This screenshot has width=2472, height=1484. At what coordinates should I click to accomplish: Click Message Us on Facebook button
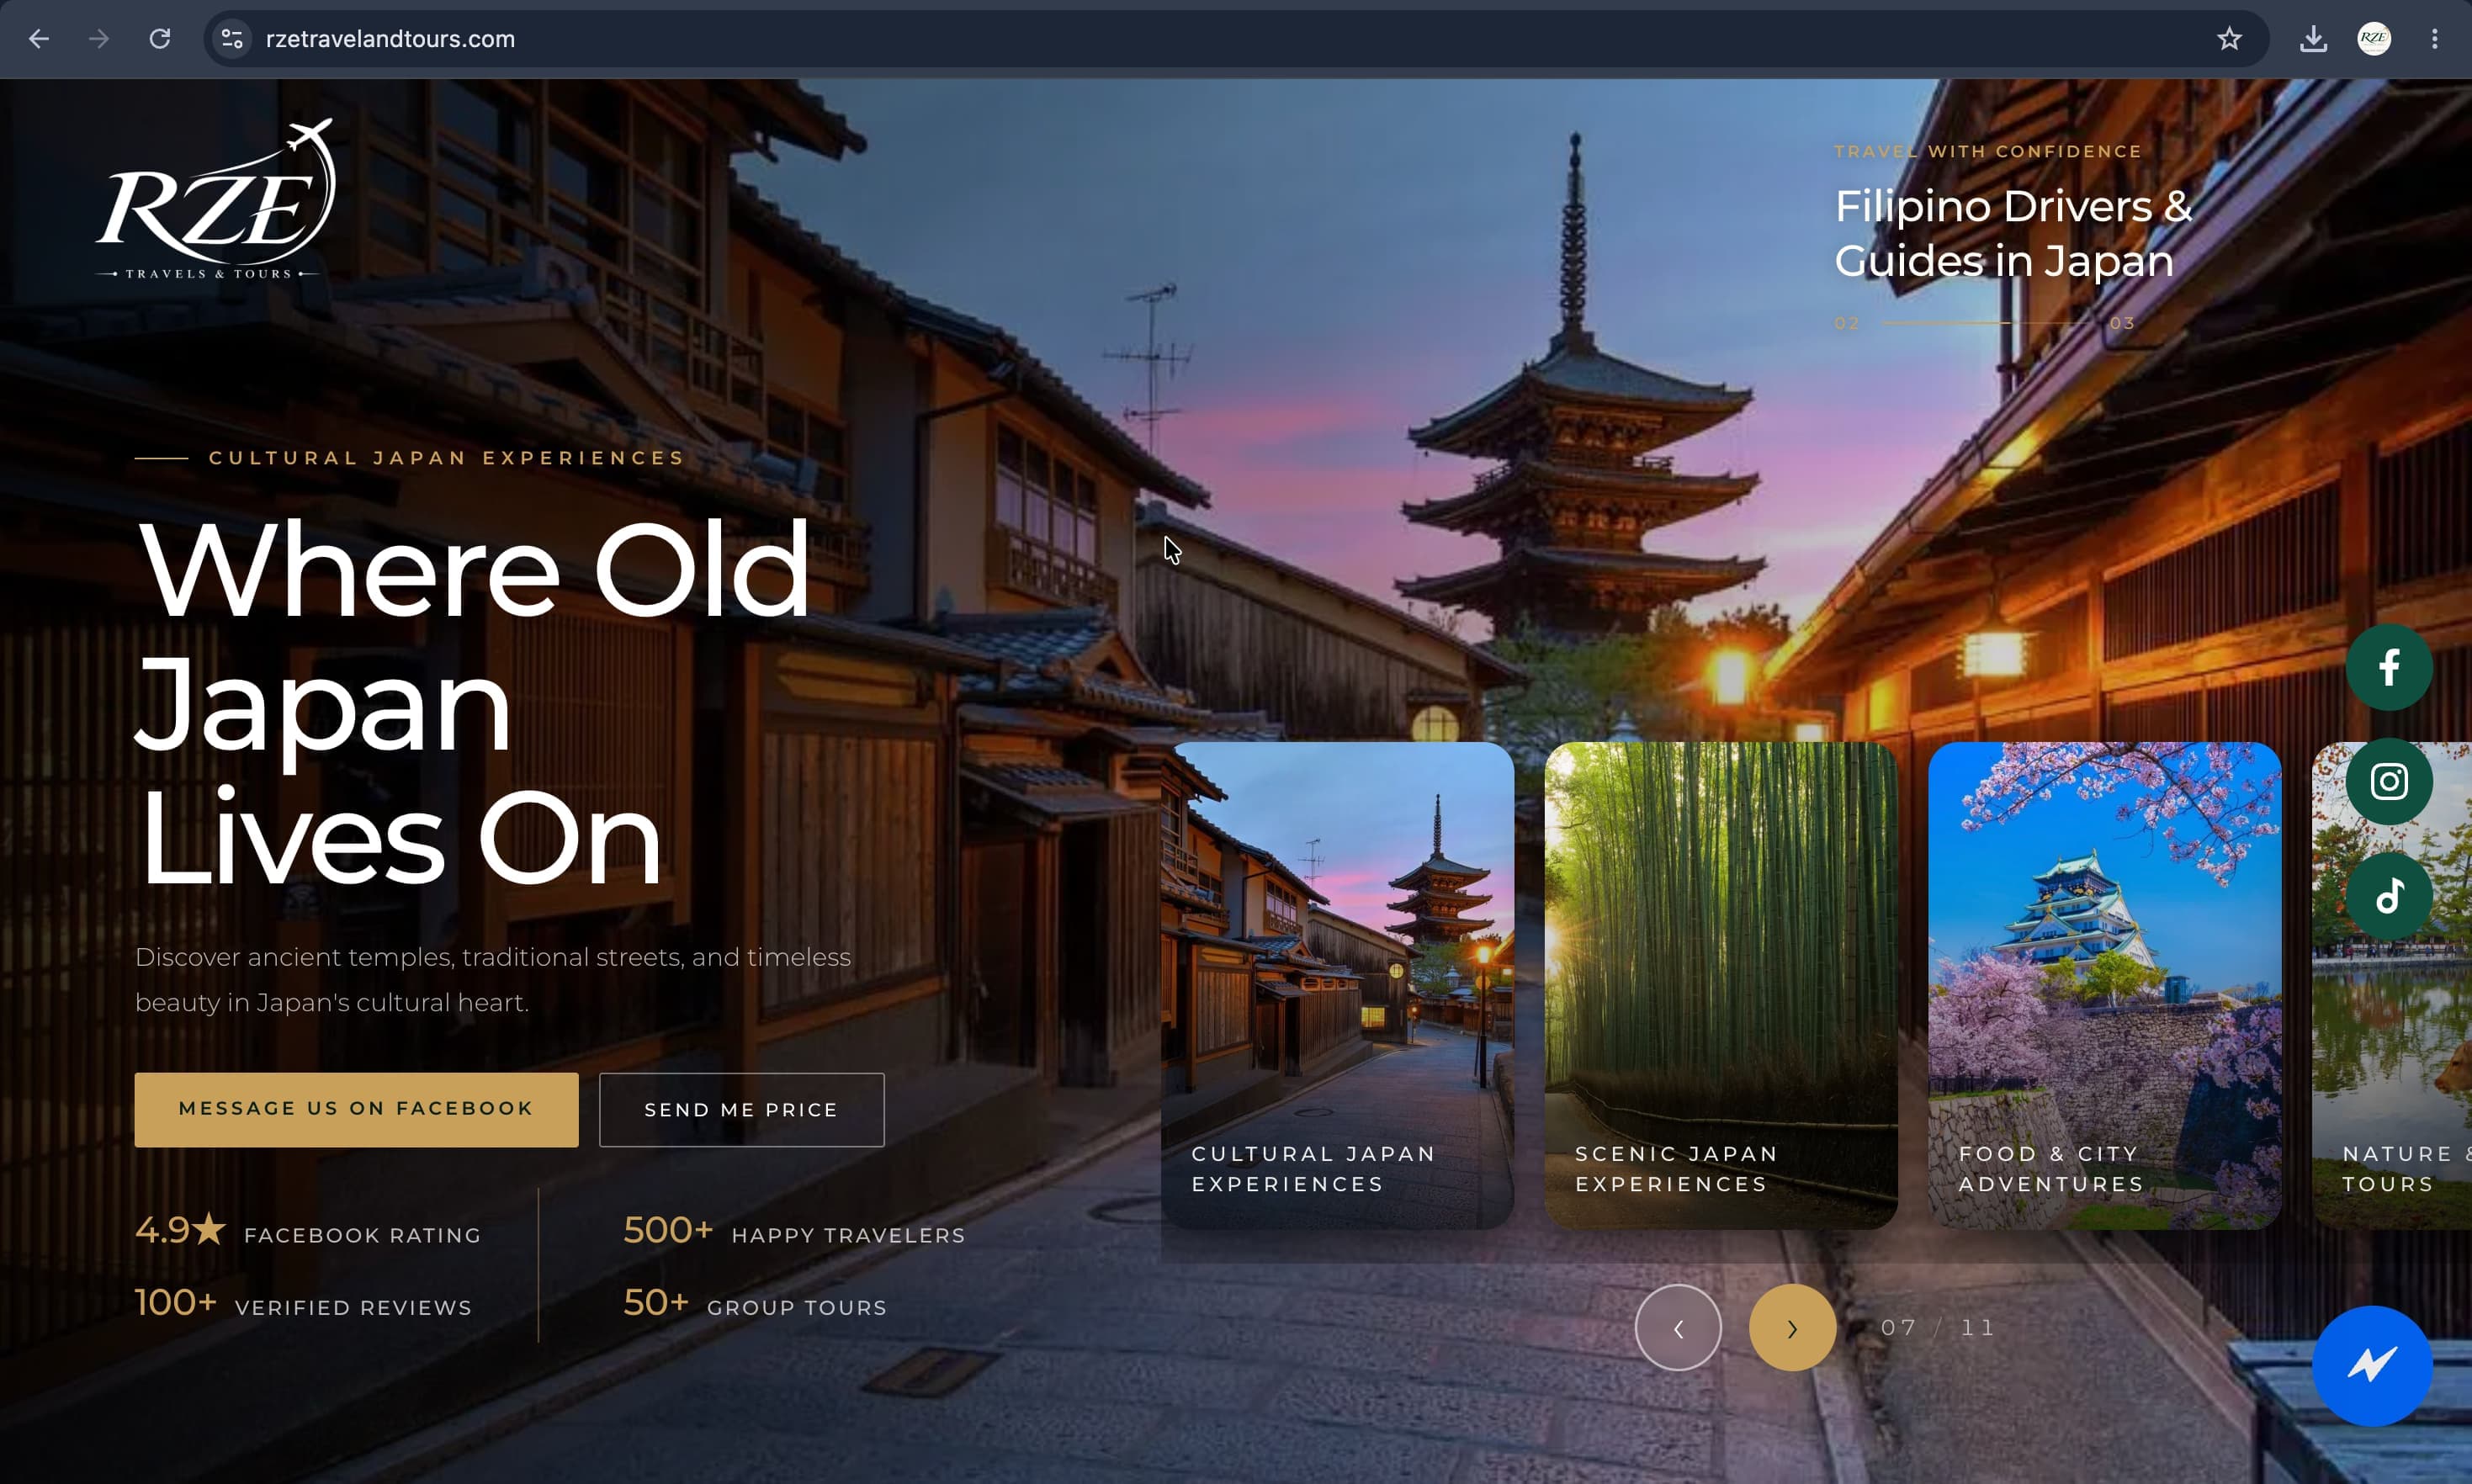pos(356,1109)
